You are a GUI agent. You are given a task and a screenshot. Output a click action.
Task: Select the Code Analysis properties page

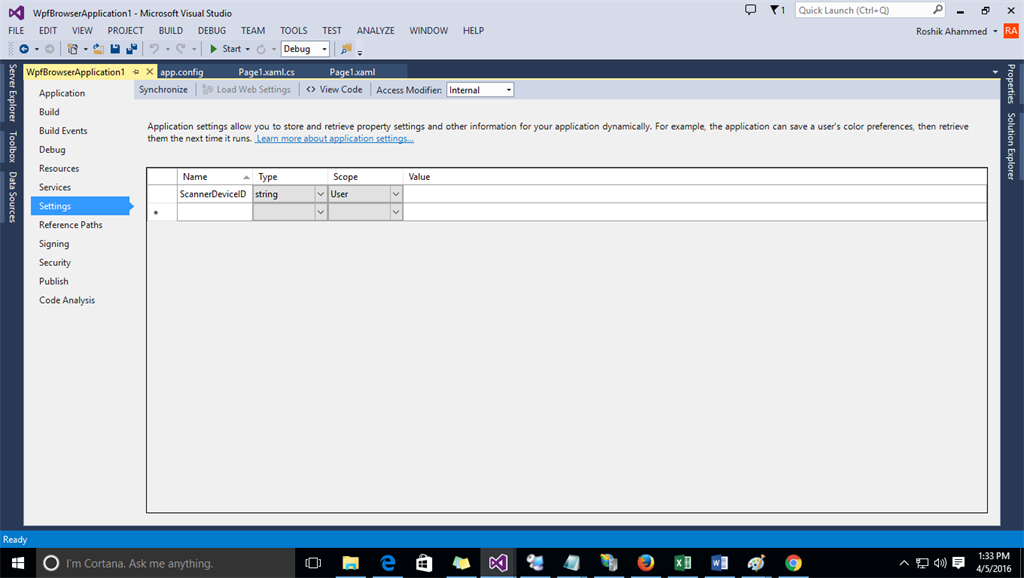[67, 300]
